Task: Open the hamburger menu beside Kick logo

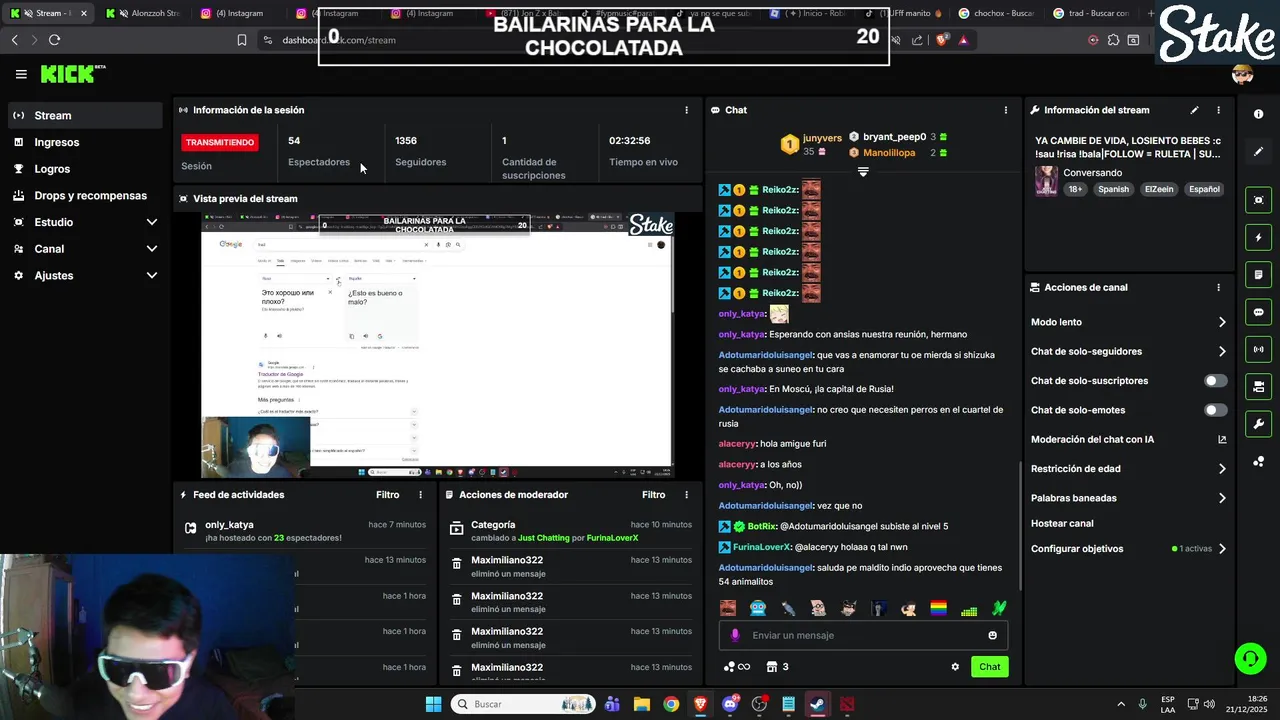Action: [21, 74]
